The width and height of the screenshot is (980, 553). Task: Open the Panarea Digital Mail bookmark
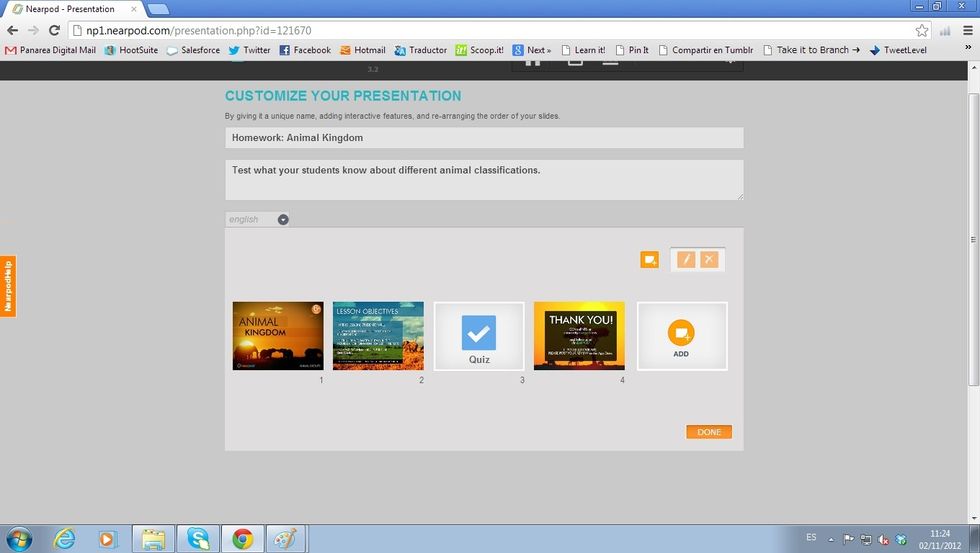(51, 50)
